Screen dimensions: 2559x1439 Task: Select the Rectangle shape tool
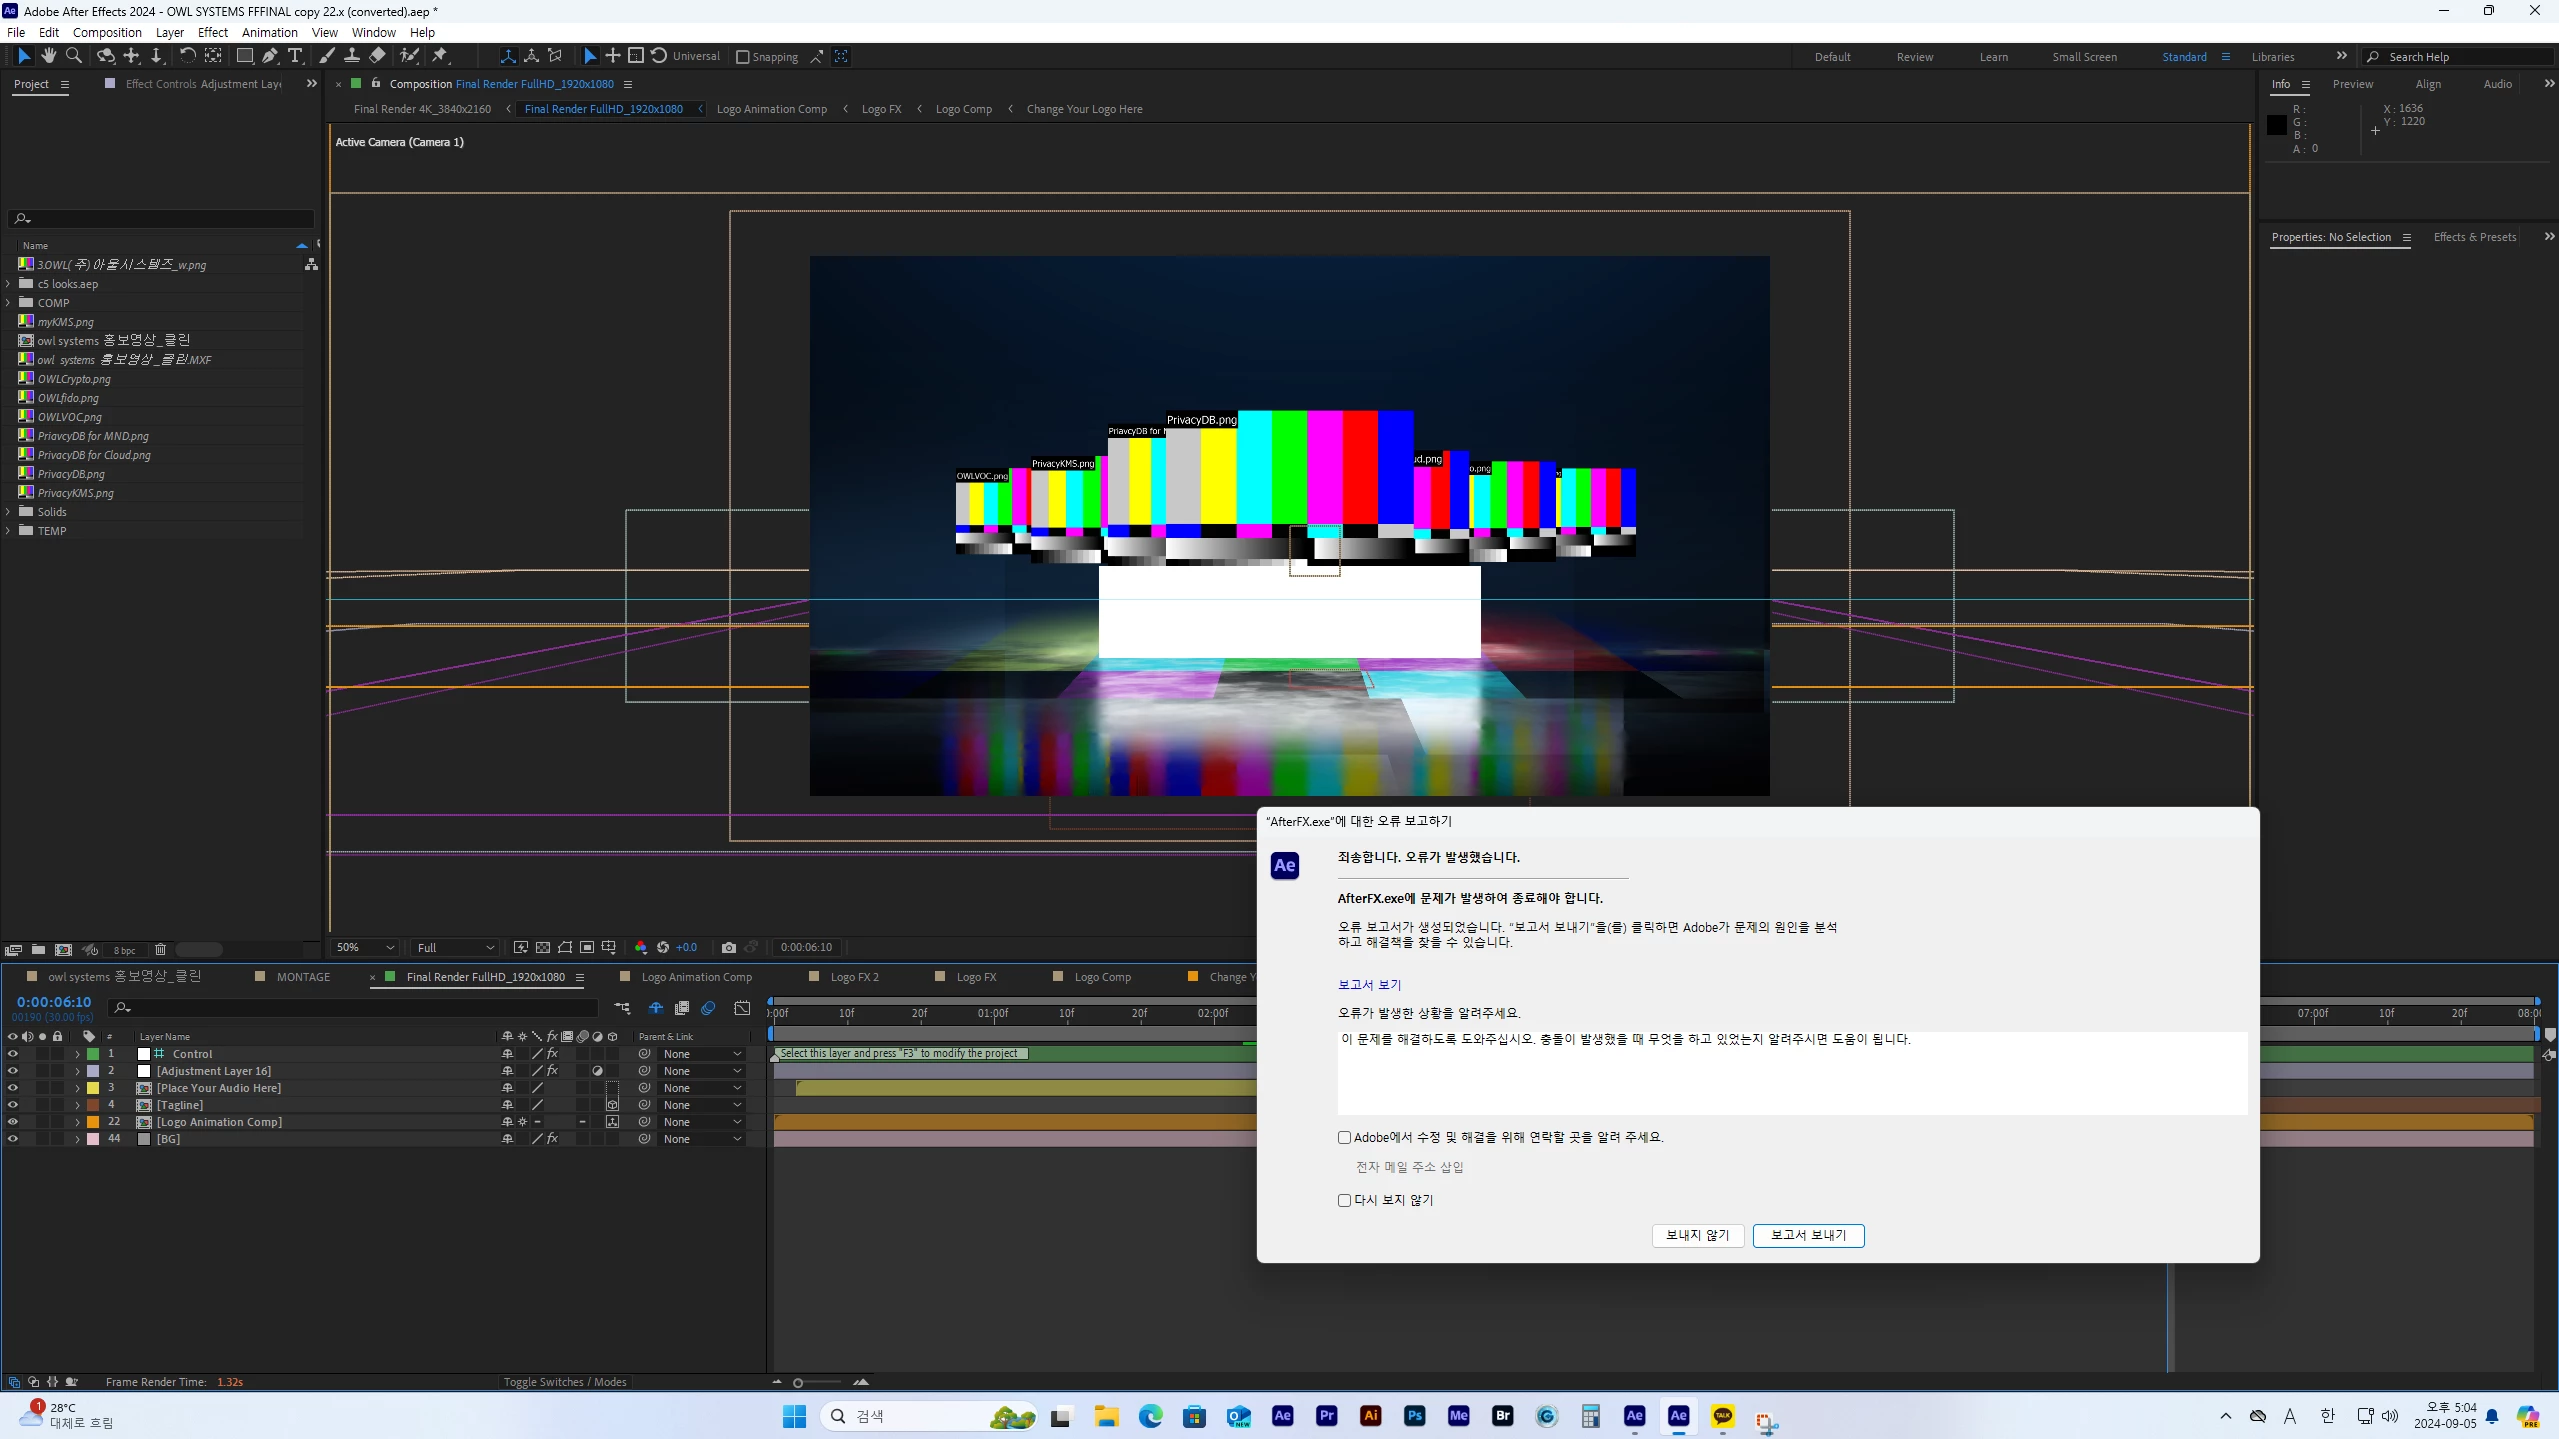pos(244,56)
